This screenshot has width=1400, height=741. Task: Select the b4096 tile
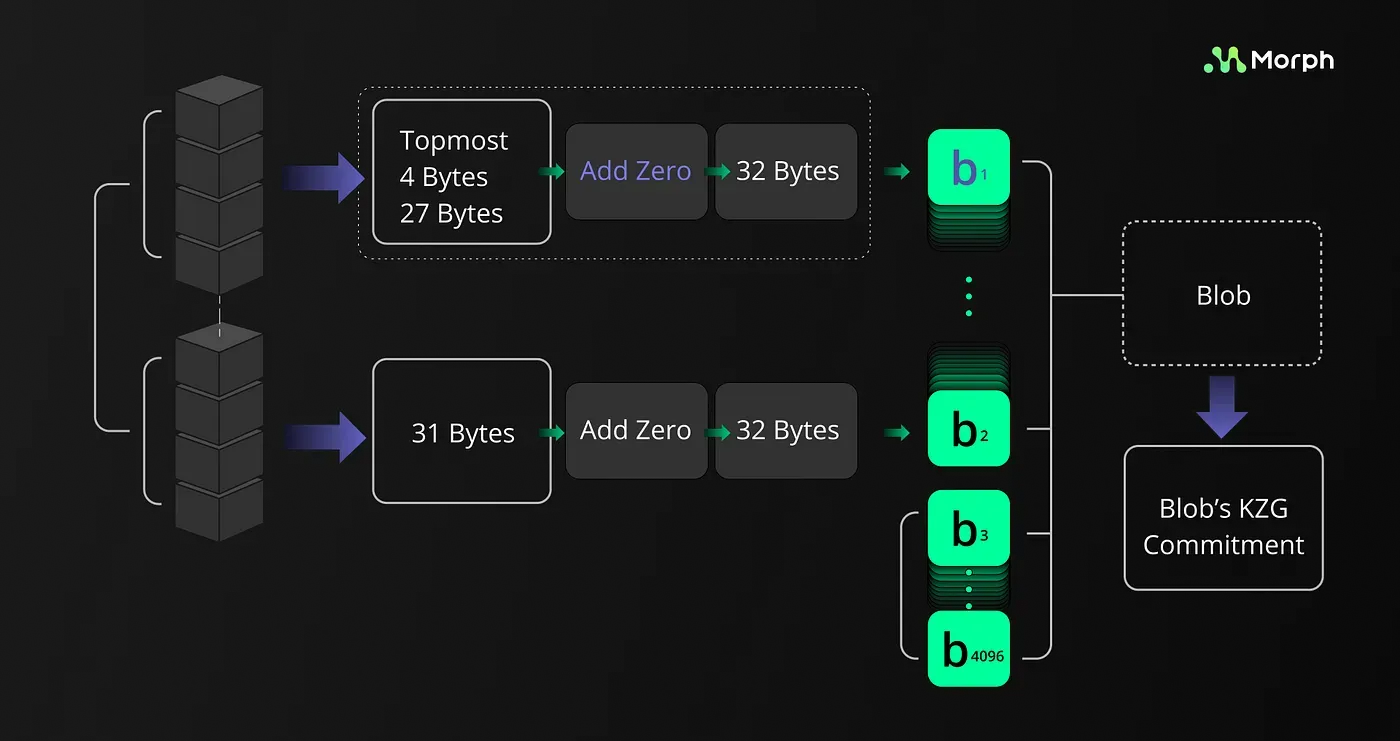[968, 648]
